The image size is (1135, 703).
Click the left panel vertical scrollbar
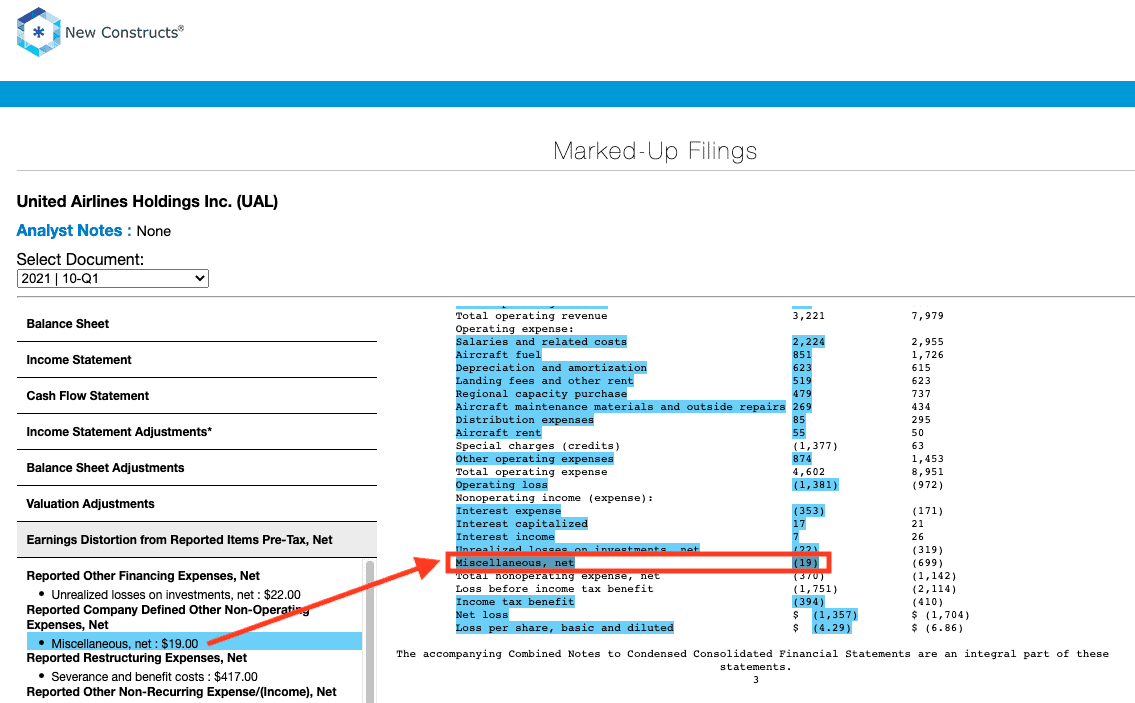(x=370, y=631)
